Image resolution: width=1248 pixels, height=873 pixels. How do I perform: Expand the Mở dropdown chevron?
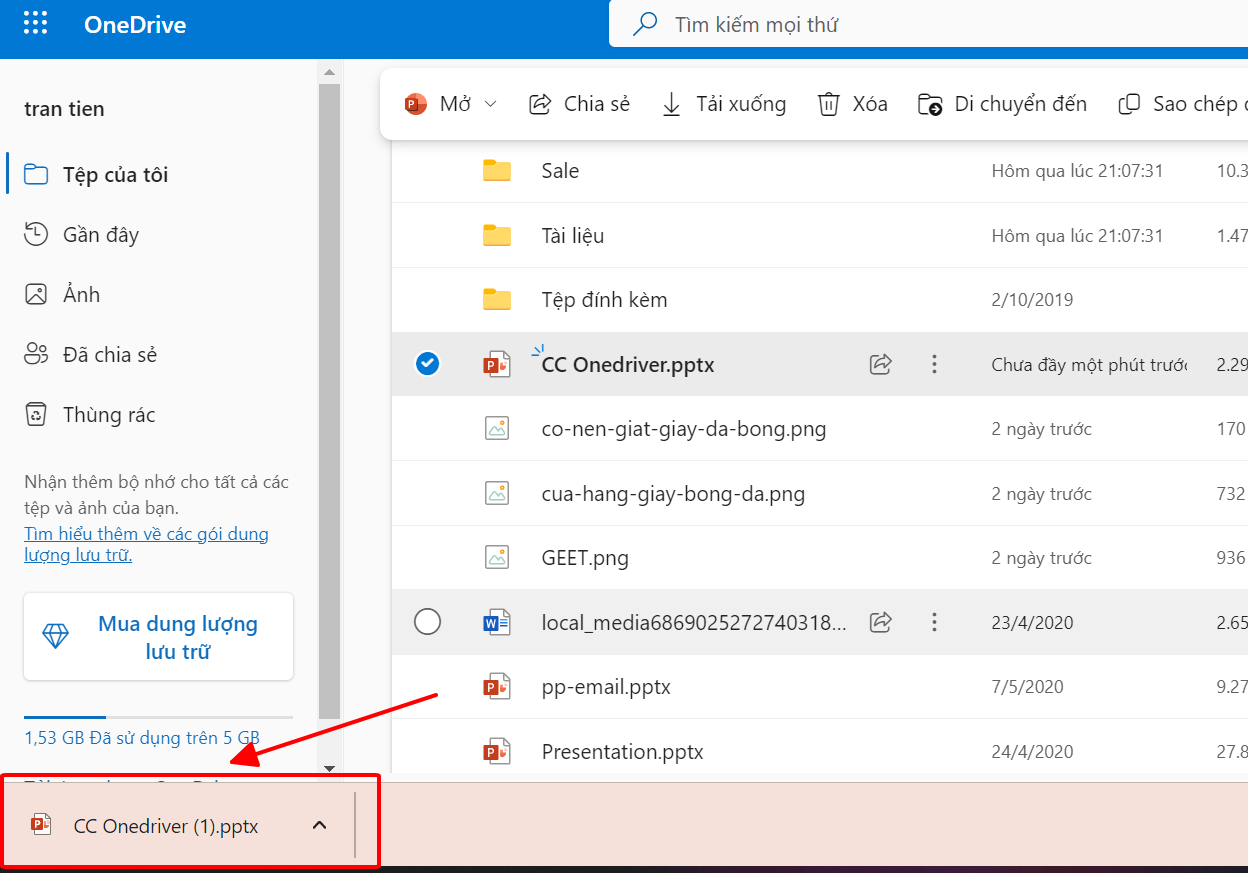(490, 104)
